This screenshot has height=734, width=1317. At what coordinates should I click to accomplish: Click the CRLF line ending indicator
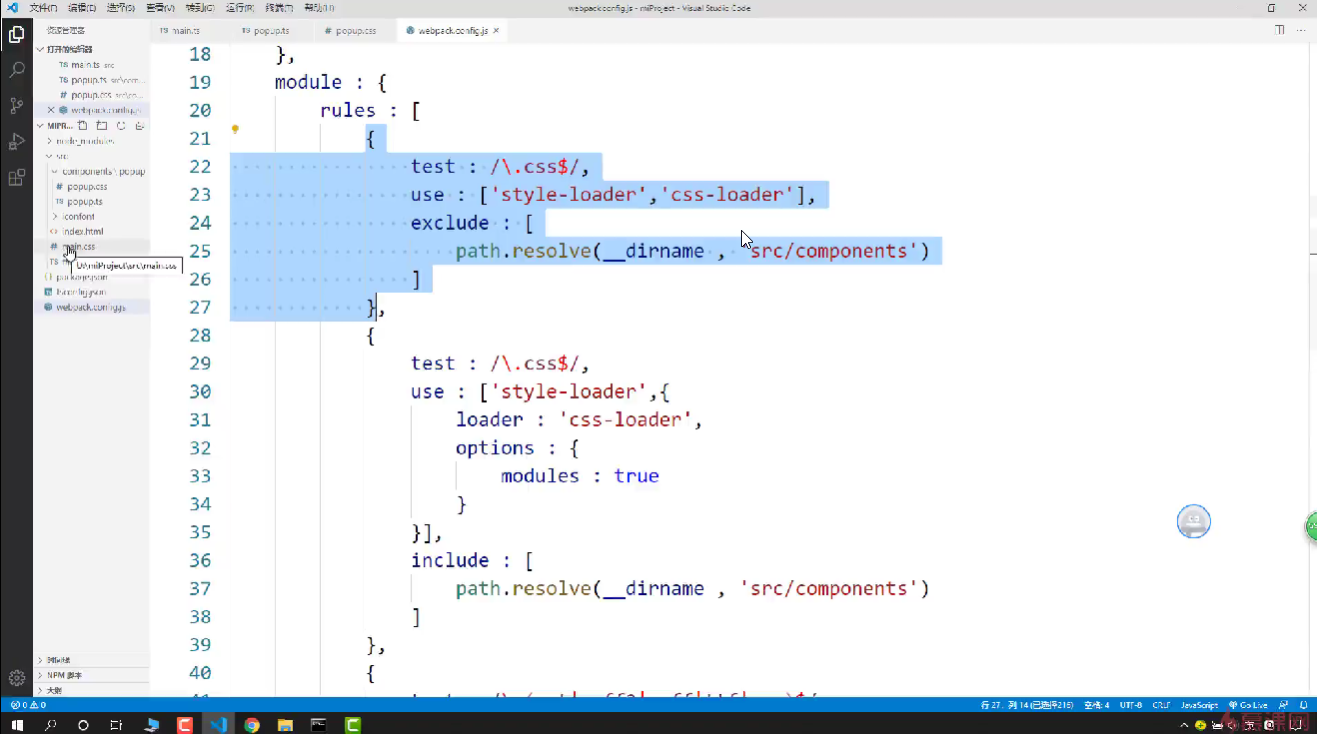pyautogui.click(x=1161, y=705)
